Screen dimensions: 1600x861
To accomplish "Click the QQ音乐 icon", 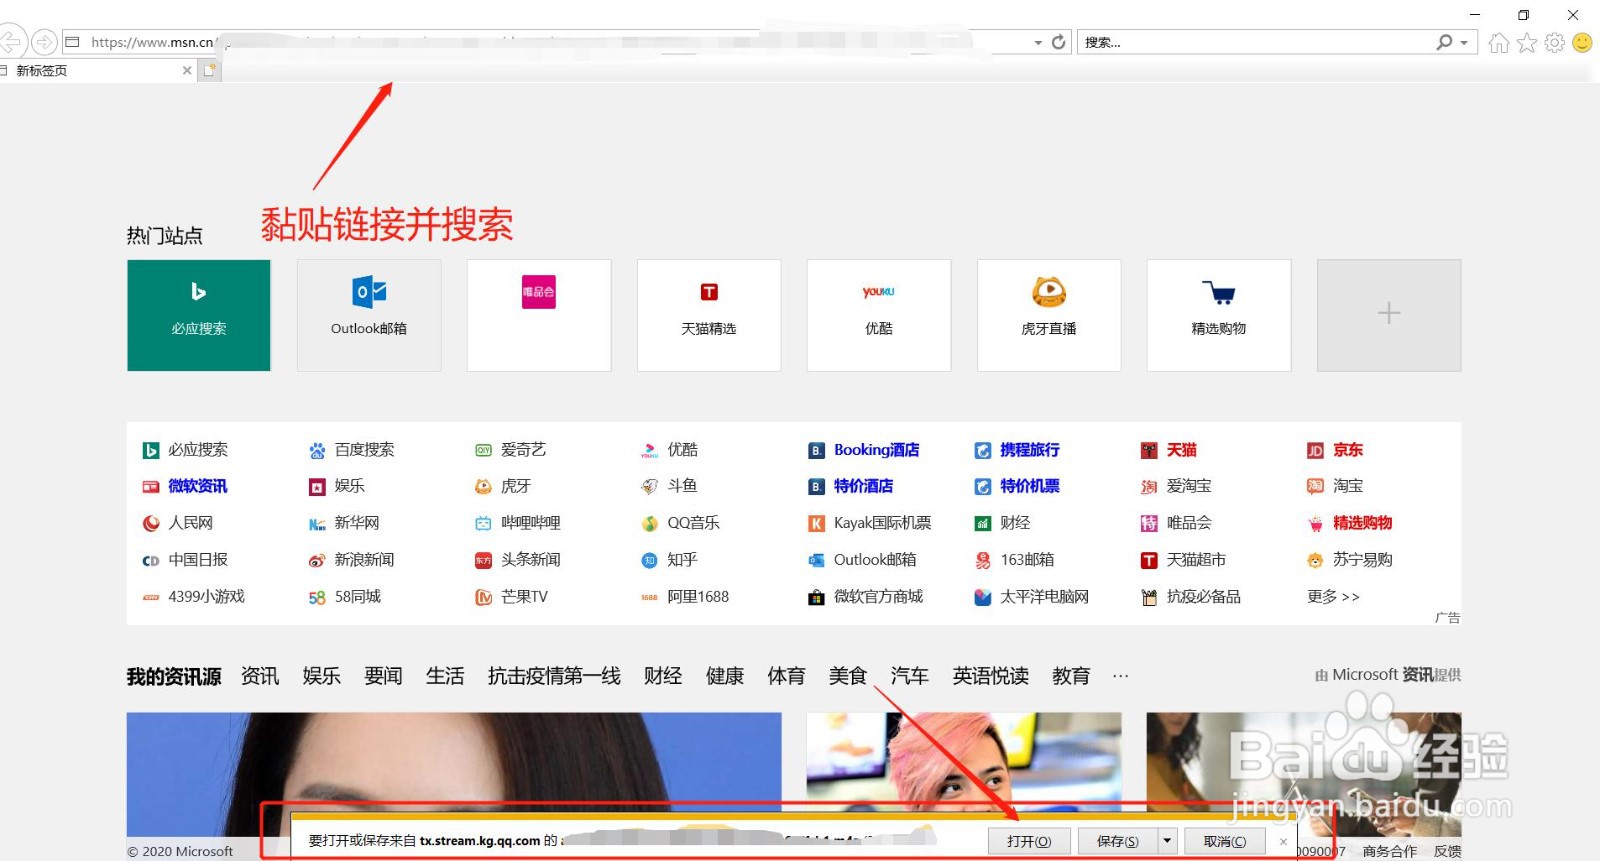I will coord(650,524).
